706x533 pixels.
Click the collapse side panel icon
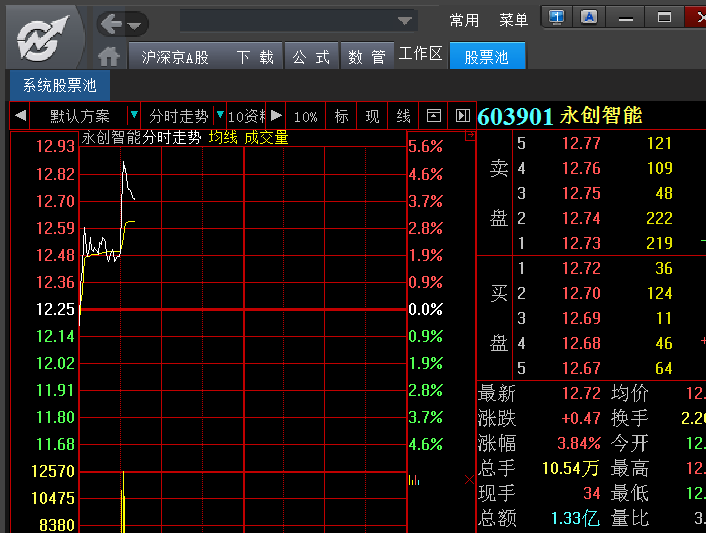click(462, 116)
